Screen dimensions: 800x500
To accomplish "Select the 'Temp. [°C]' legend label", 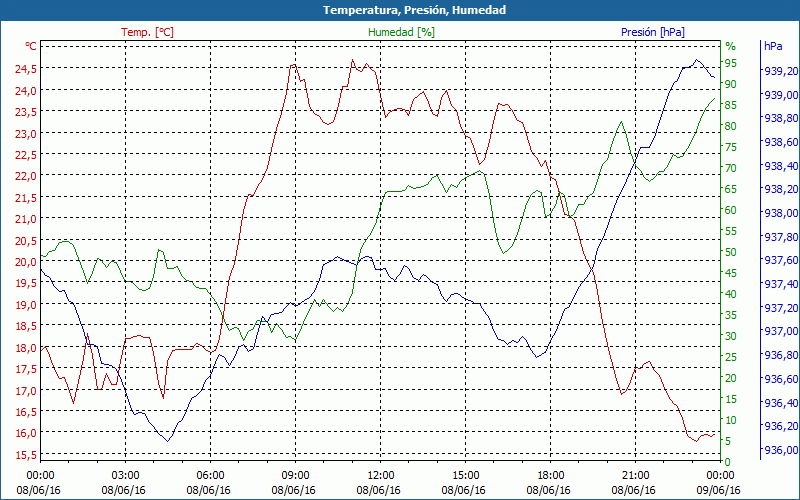I will click(x=147, y=32).
